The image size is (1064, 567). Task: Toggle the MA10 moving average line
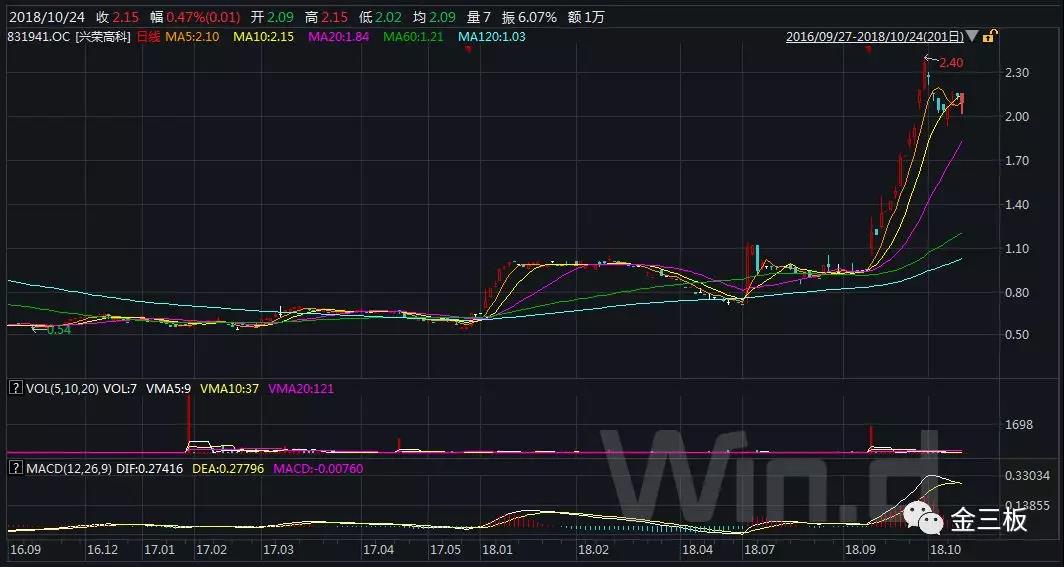pyautogui.click(x=265, y=37)
